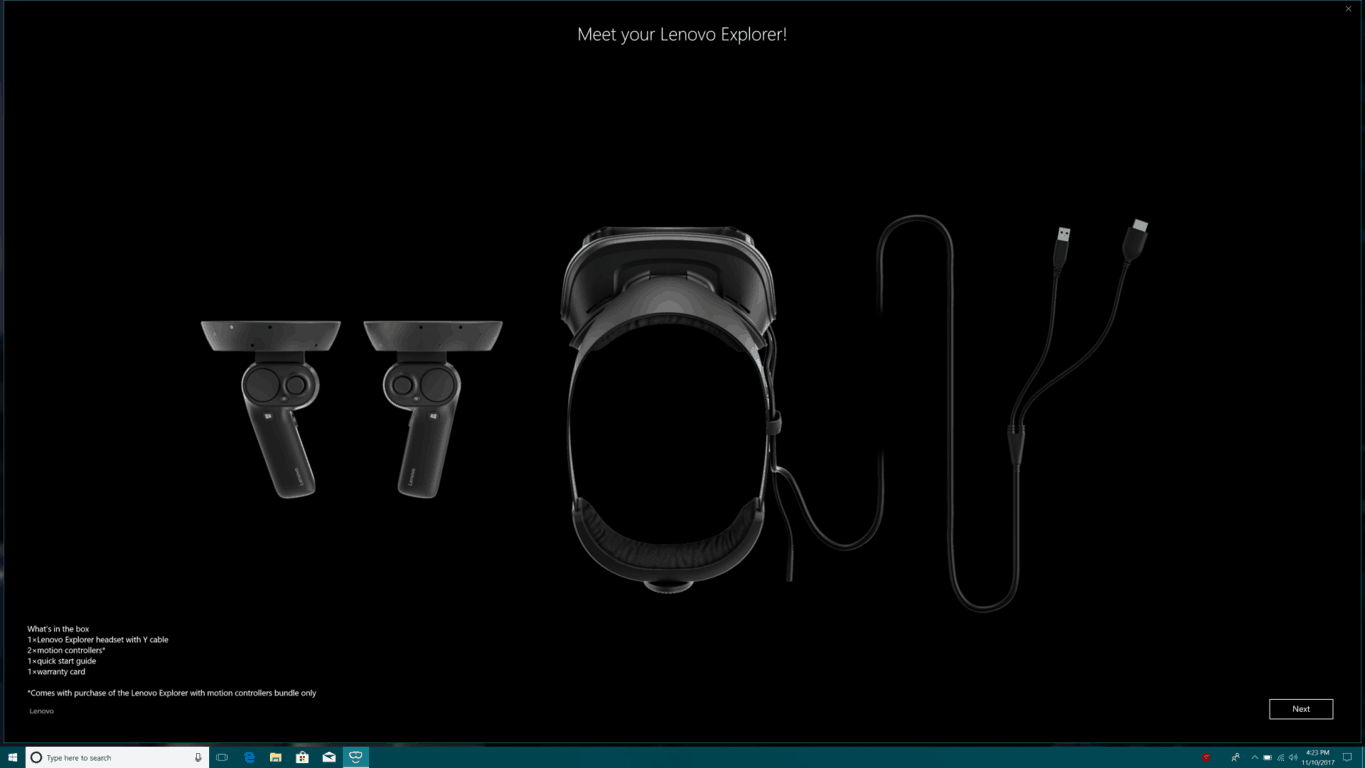The height and width of the screenshot is (768, 1365).
Task: Open the Mail app from the taskbar
Action: tap(329, 757)
